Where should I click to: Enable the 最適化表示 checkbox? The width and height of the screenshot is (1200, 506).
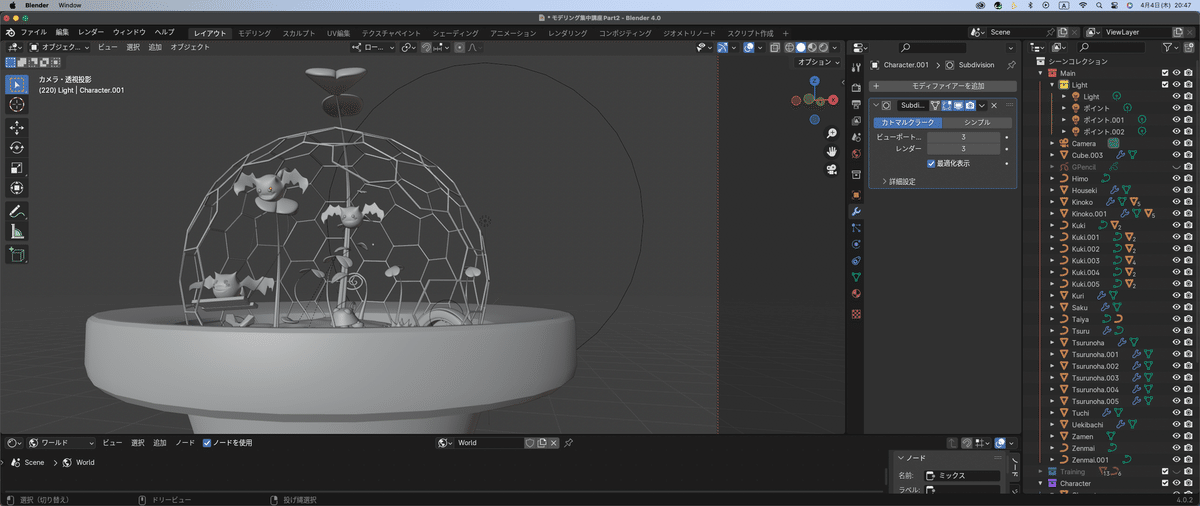tap(931, 163)
